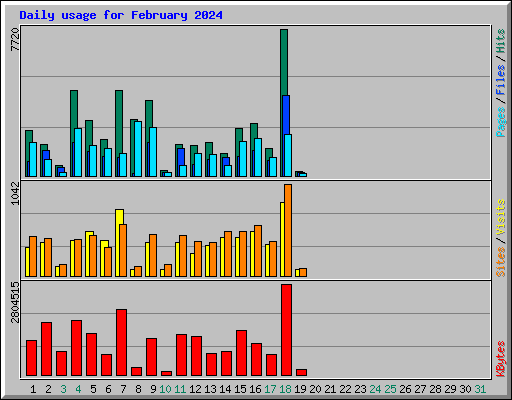
Task: Click the dark blue Files bar for day 18
Action: point(286,115)
